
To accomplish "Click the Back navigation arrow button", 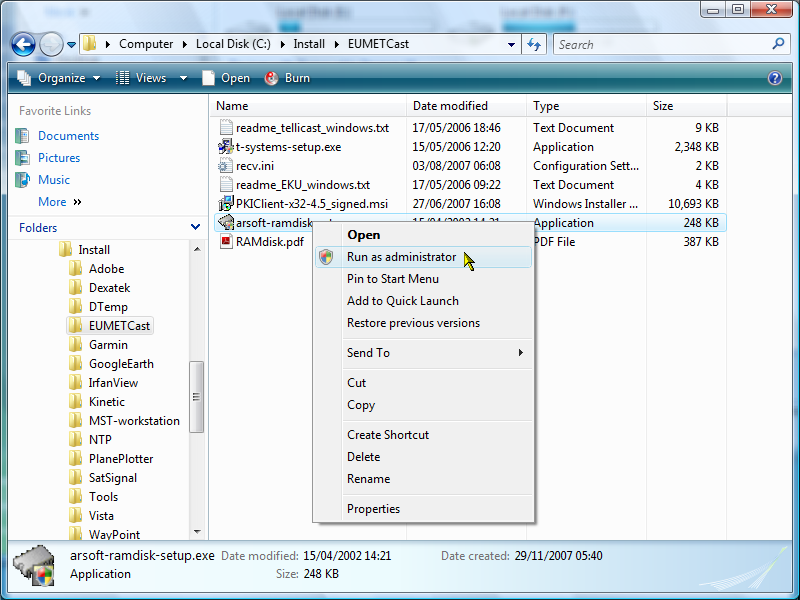I will coord(23,44).
